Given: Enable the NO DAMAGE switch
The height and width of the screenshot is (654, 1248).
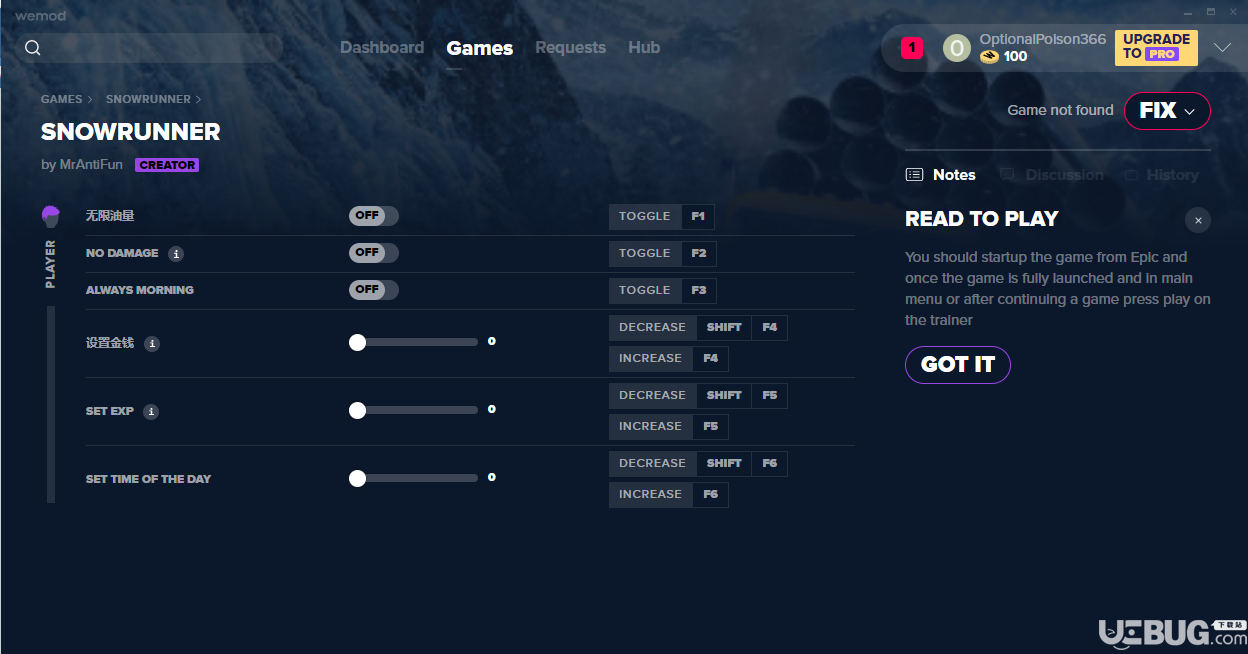Looking at the screenshot, I should point(374,253).
